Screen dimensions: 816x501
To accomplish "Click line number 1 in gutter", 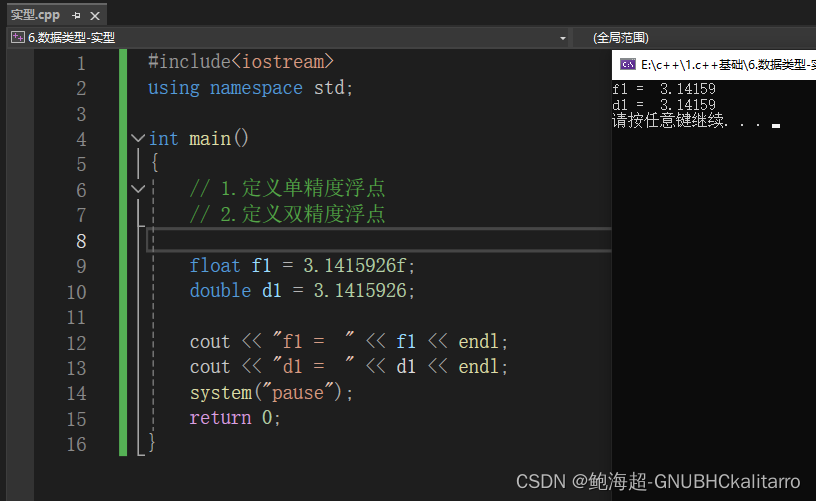I will coord(81,63).
